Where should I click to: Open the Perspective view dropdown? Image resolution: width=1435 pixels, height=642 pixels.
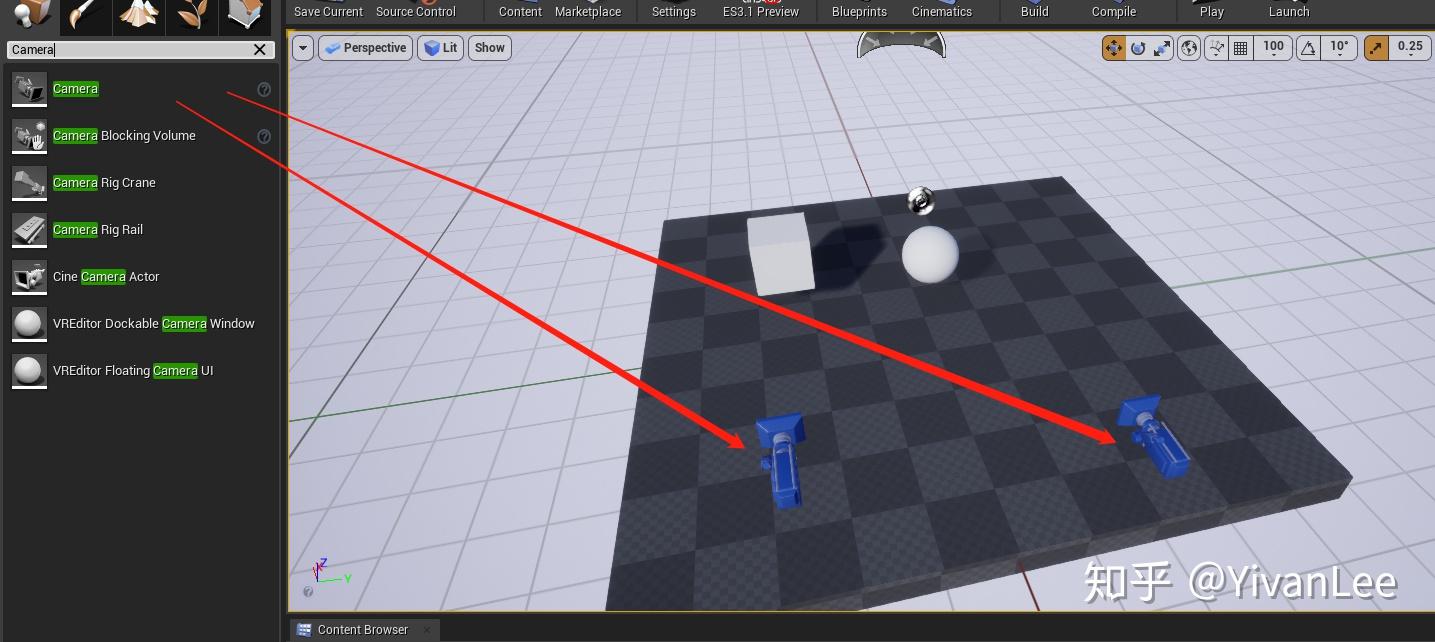(365, 47)
